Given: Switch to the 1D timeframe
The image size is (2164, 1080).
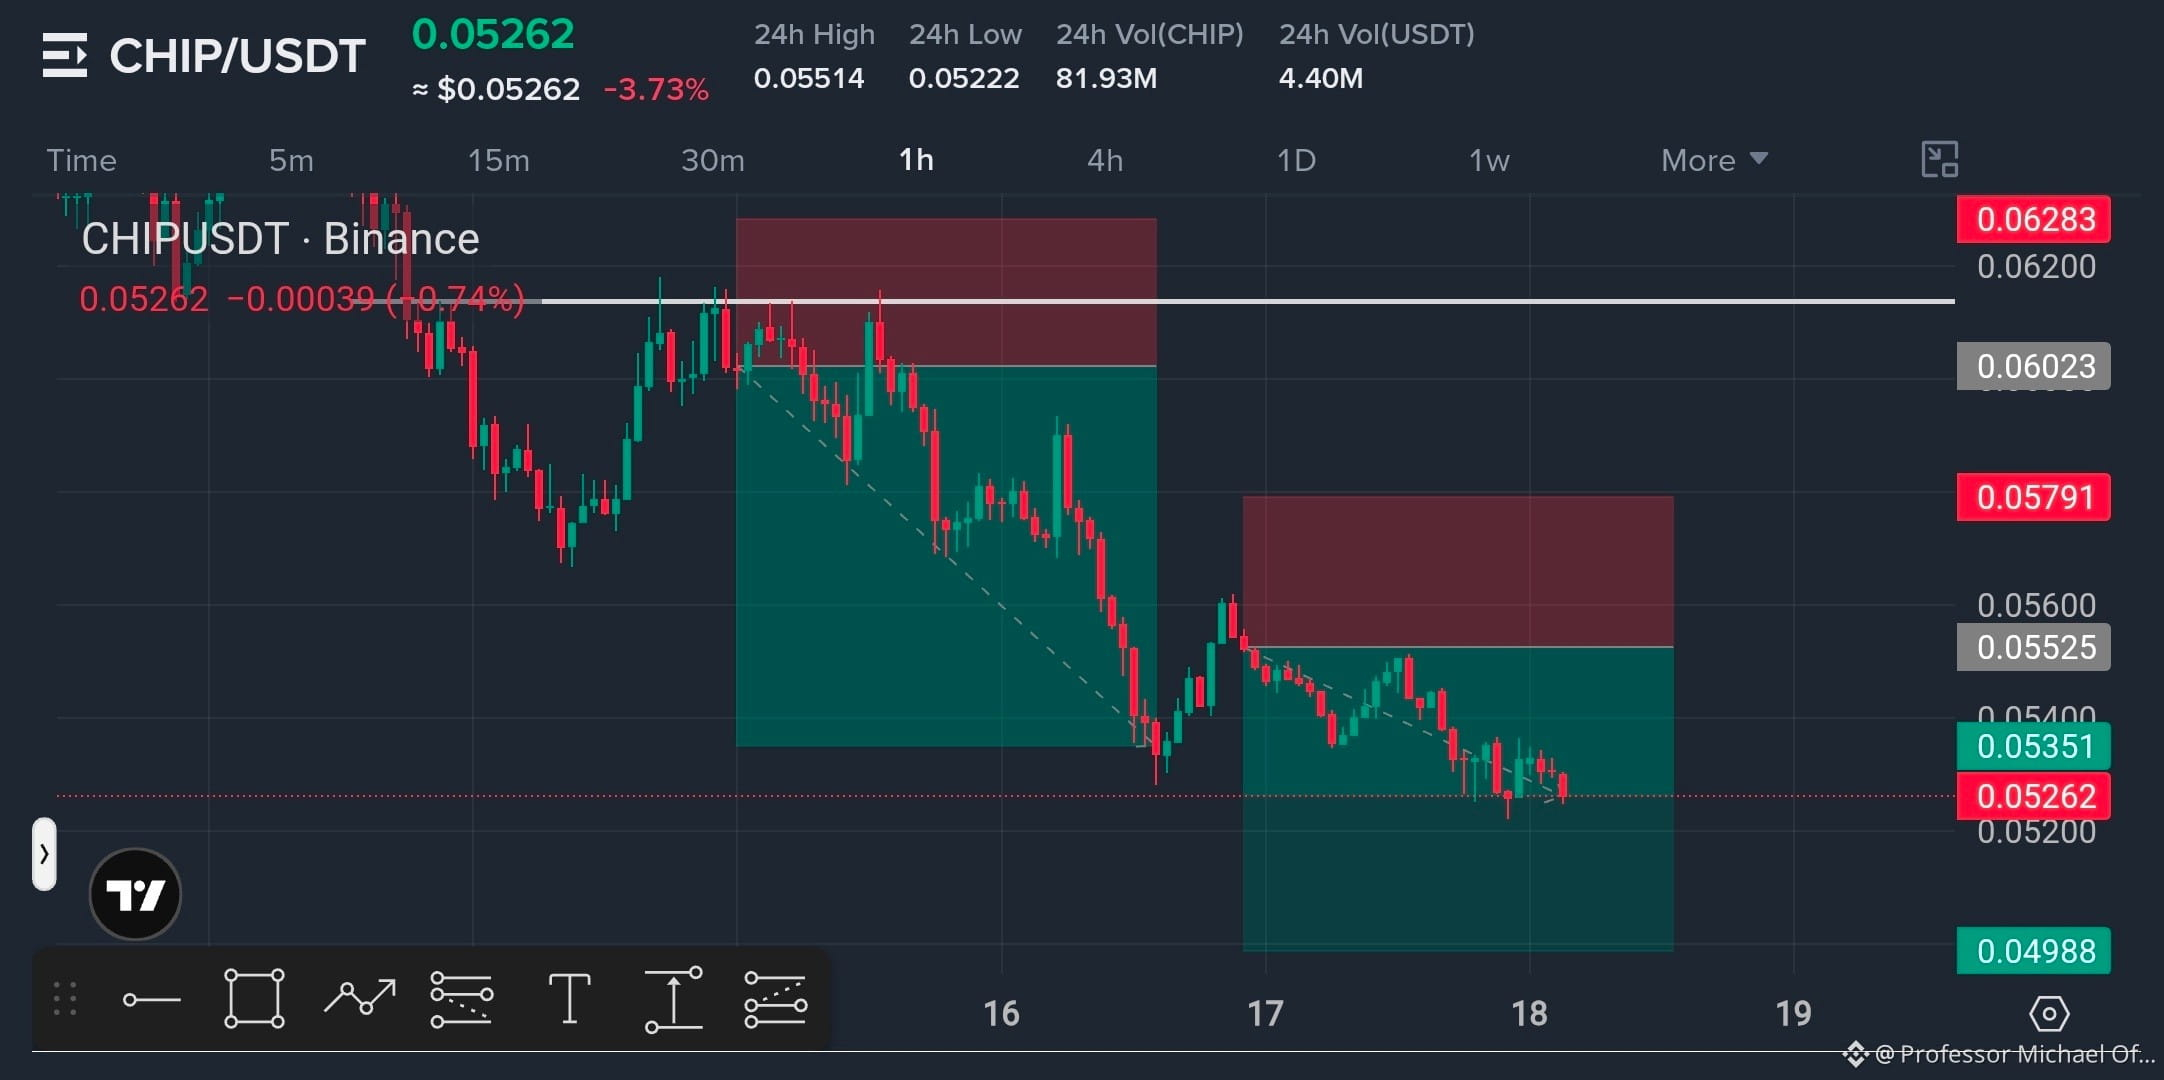Looking at the screenshot, I should [x=1296, y=160].
